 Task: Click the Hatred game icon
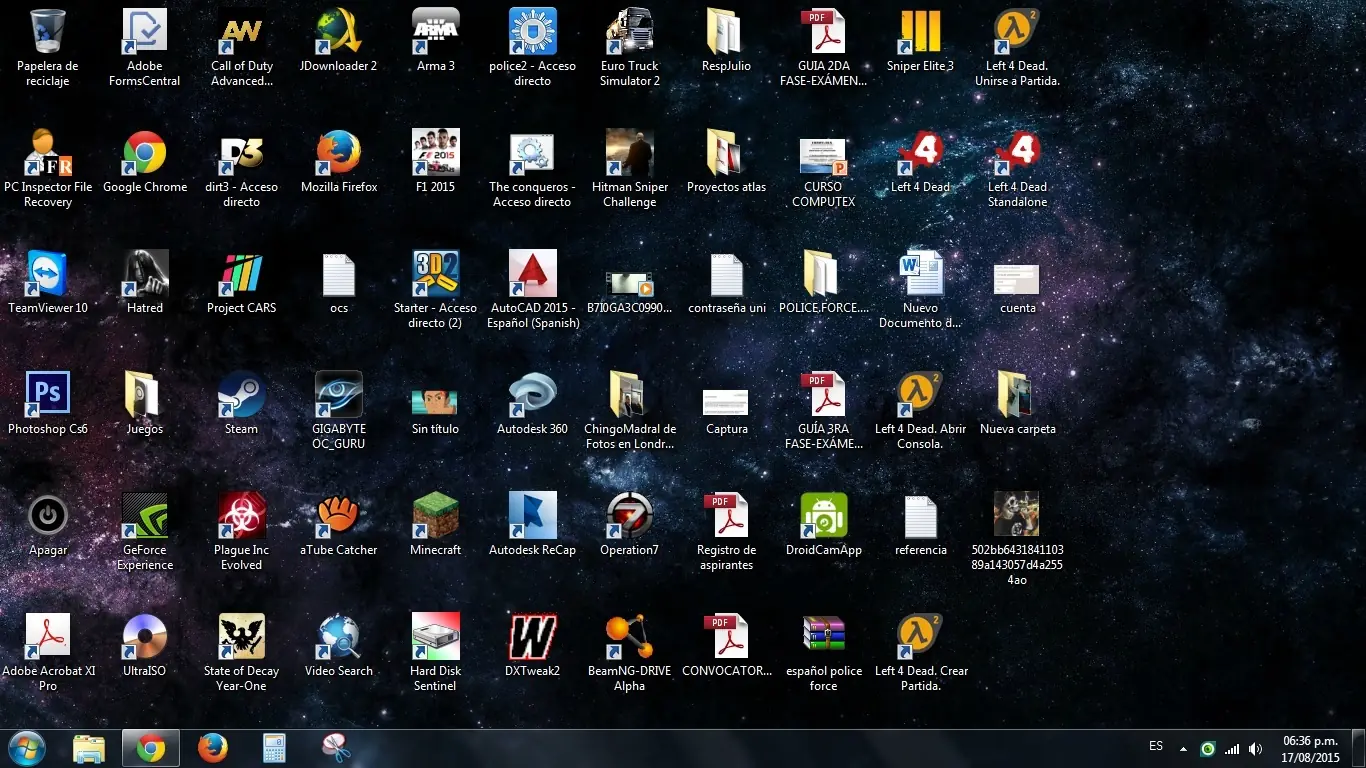click(x=145, y=274)
